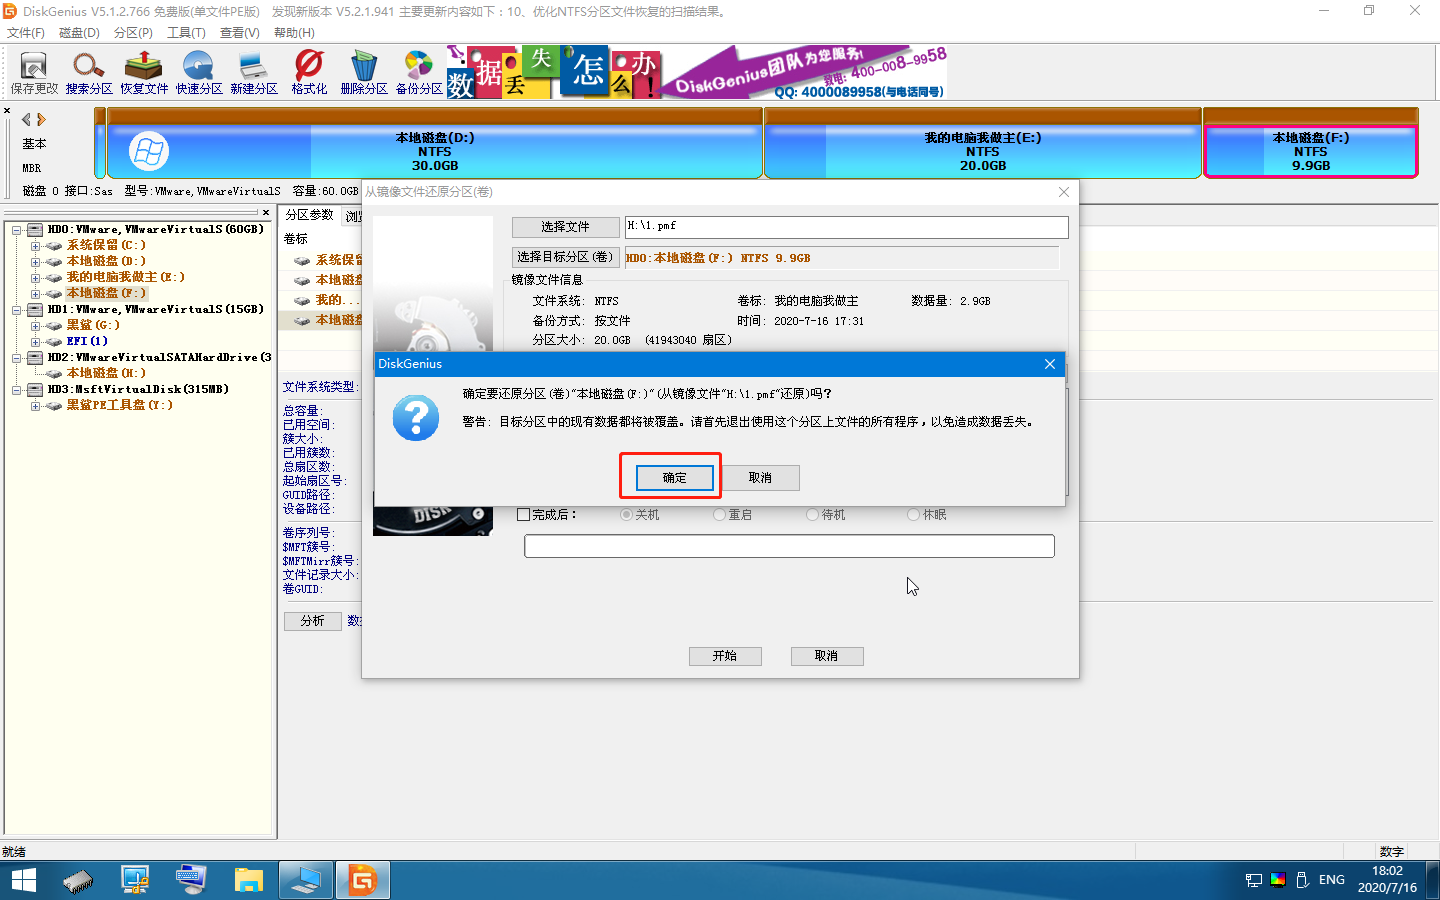Collapse the HD3 MsftVirtualDisk node
Image resolution: width=1440 pixels, height=900 pixels.
point(17,390)
